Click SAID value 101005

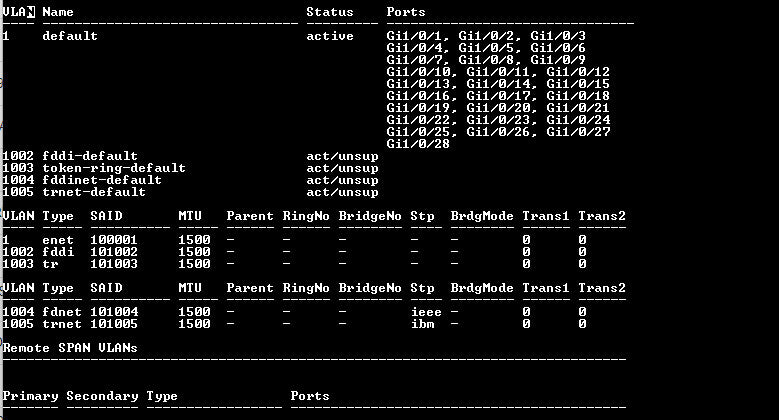point(114,324)
